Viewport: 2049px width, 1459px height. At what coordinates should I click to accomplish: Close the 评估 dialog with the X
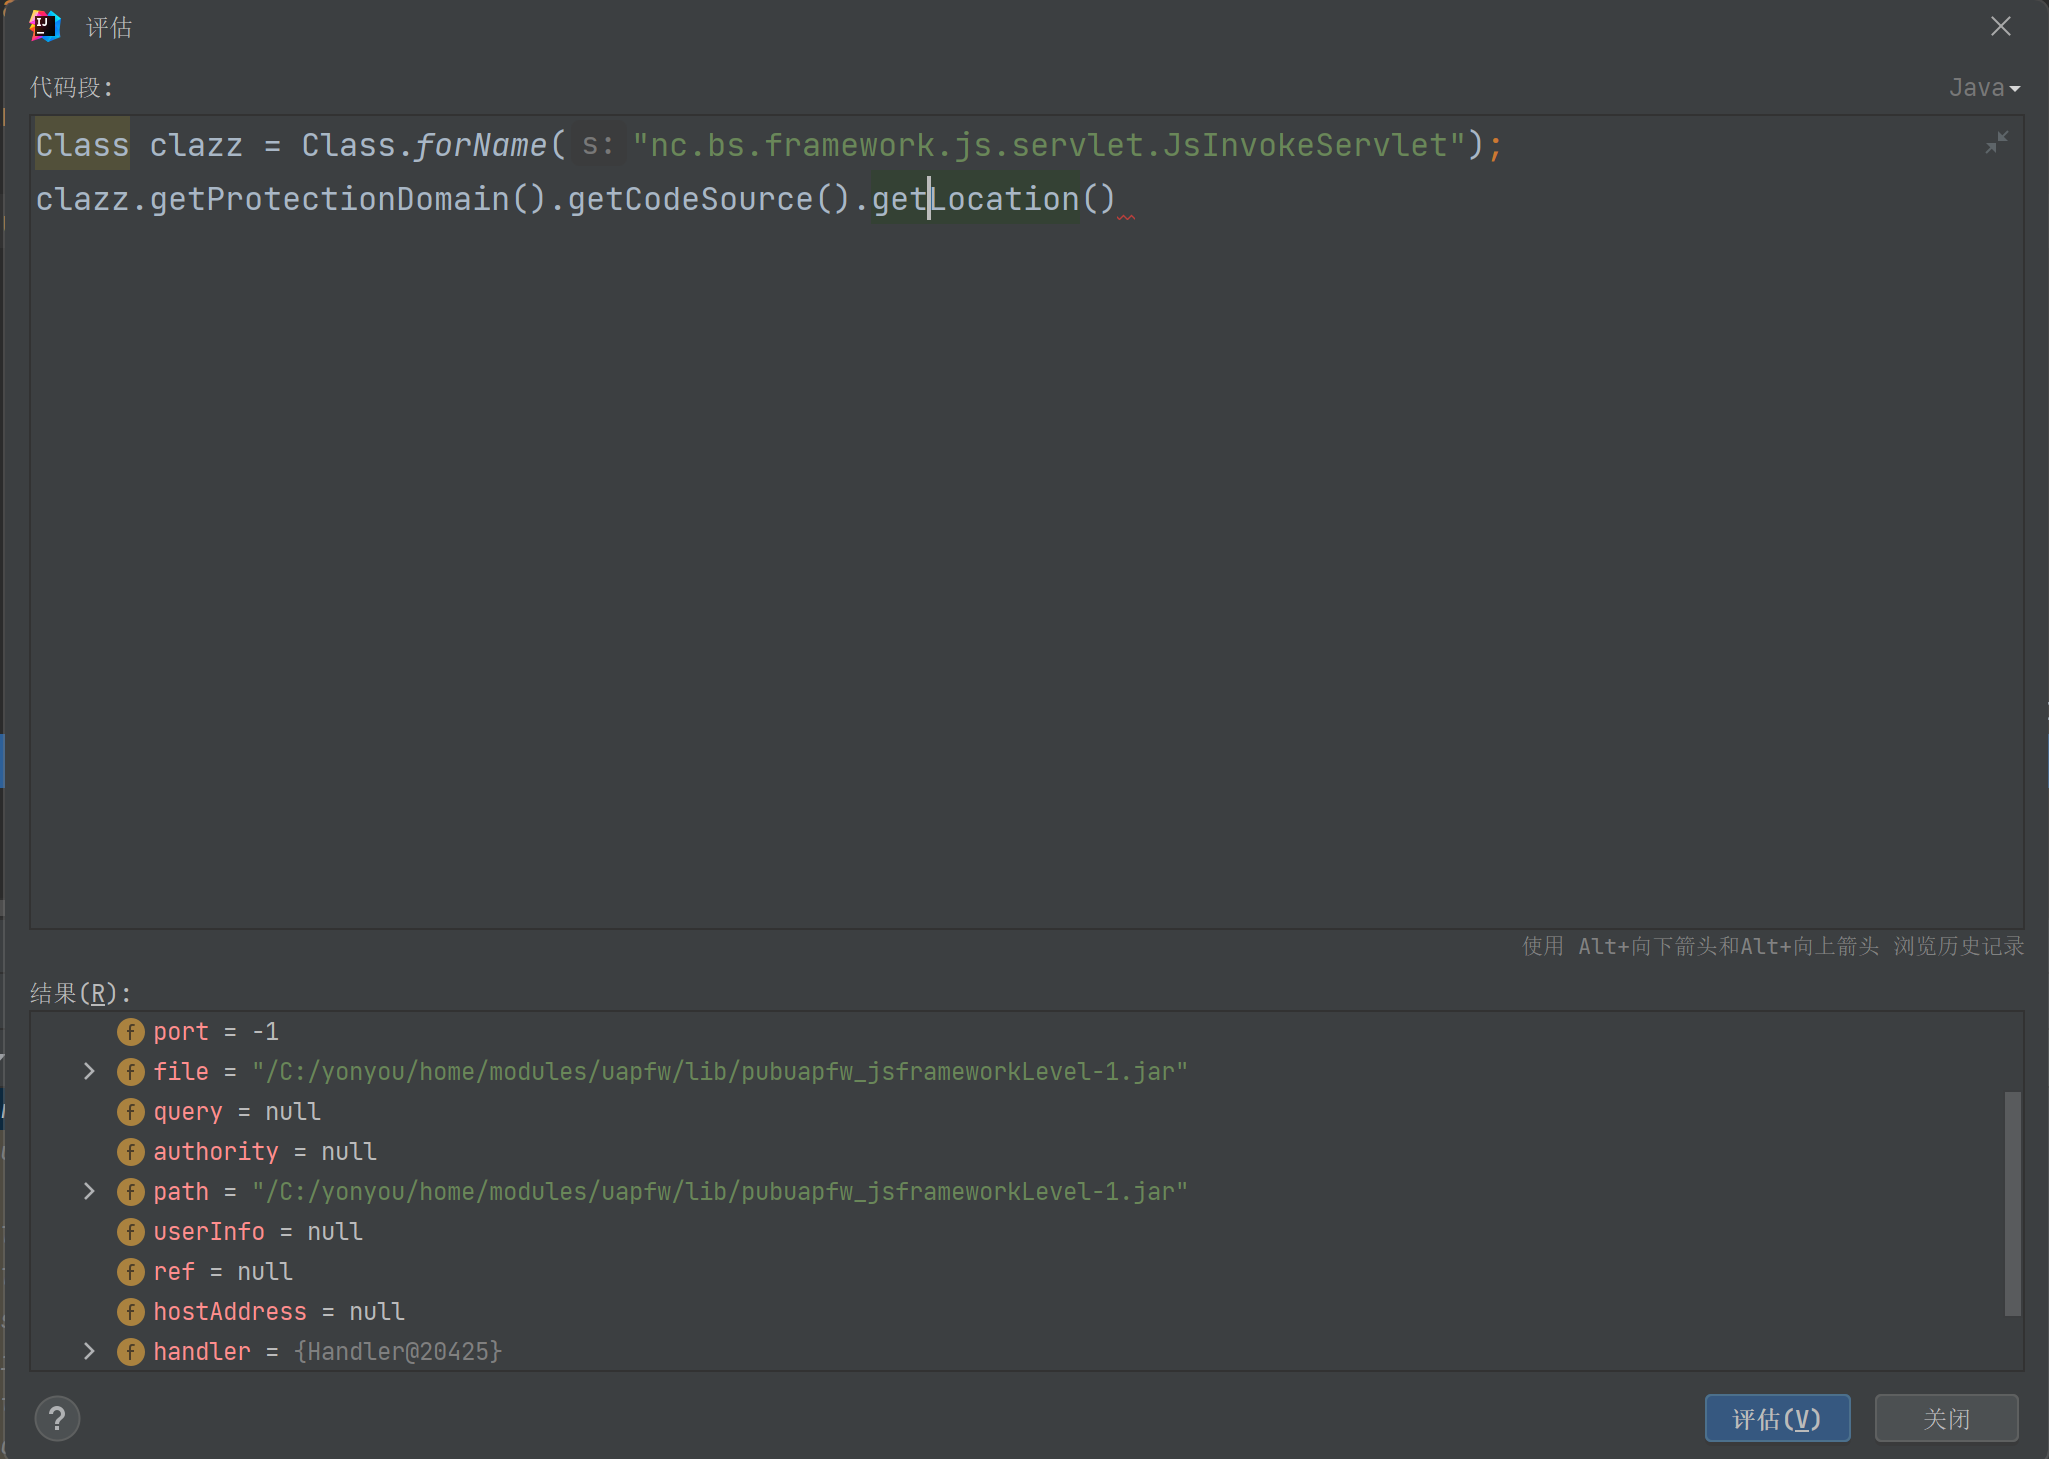point(2000,26)
